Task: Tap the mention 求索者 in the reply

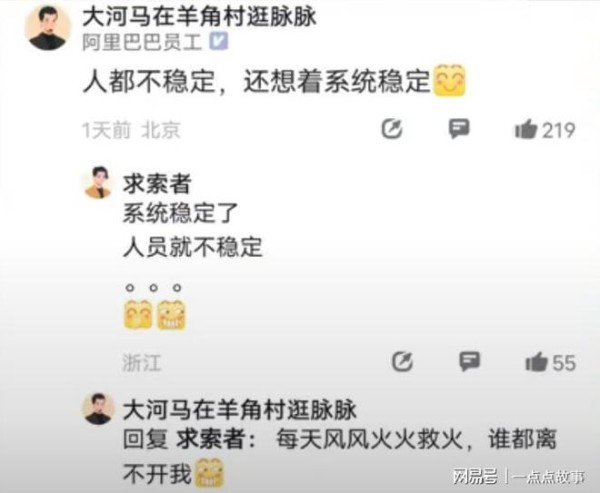Action: tap(209, 439)
